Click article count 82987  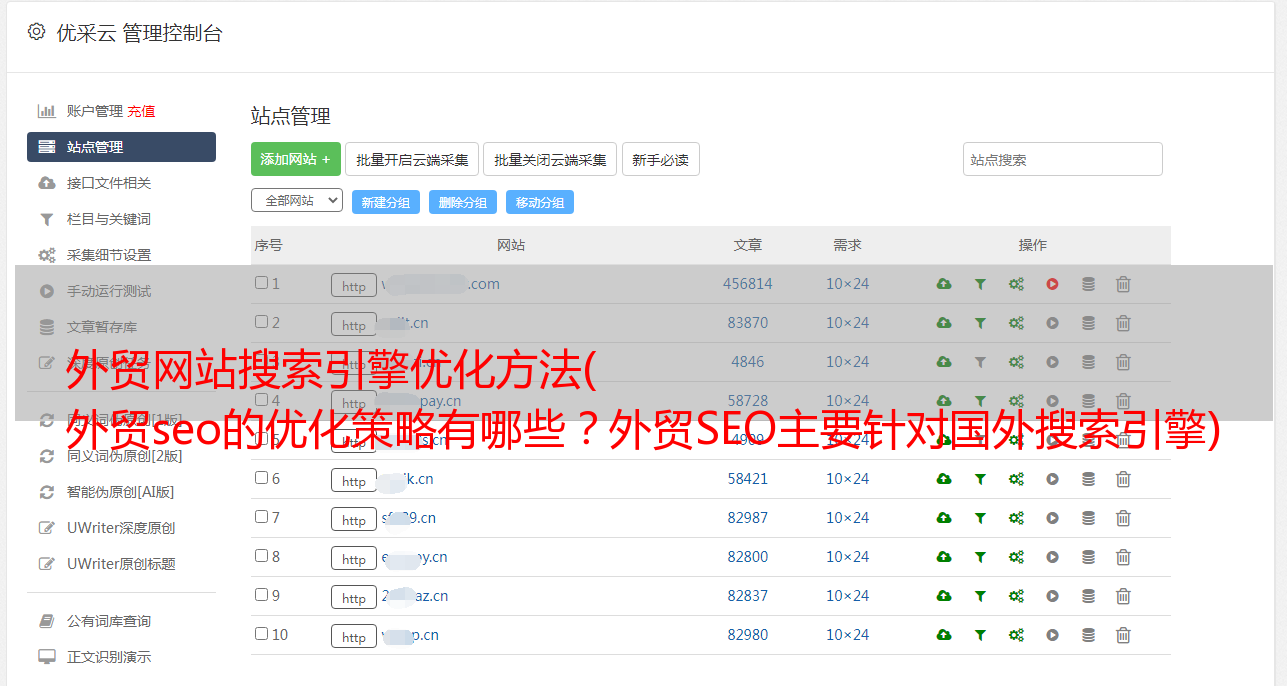point(748,518)
